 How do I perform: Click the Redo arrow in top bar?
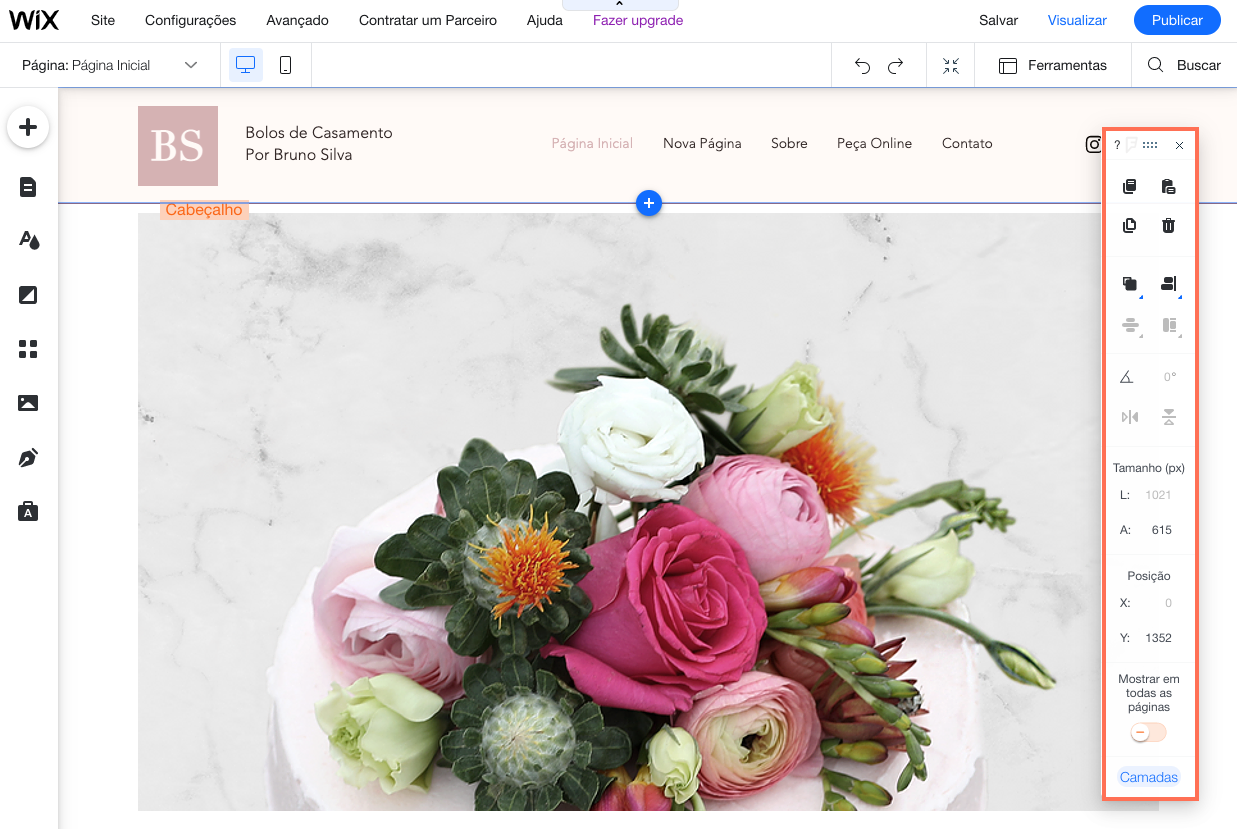point(896,66)
